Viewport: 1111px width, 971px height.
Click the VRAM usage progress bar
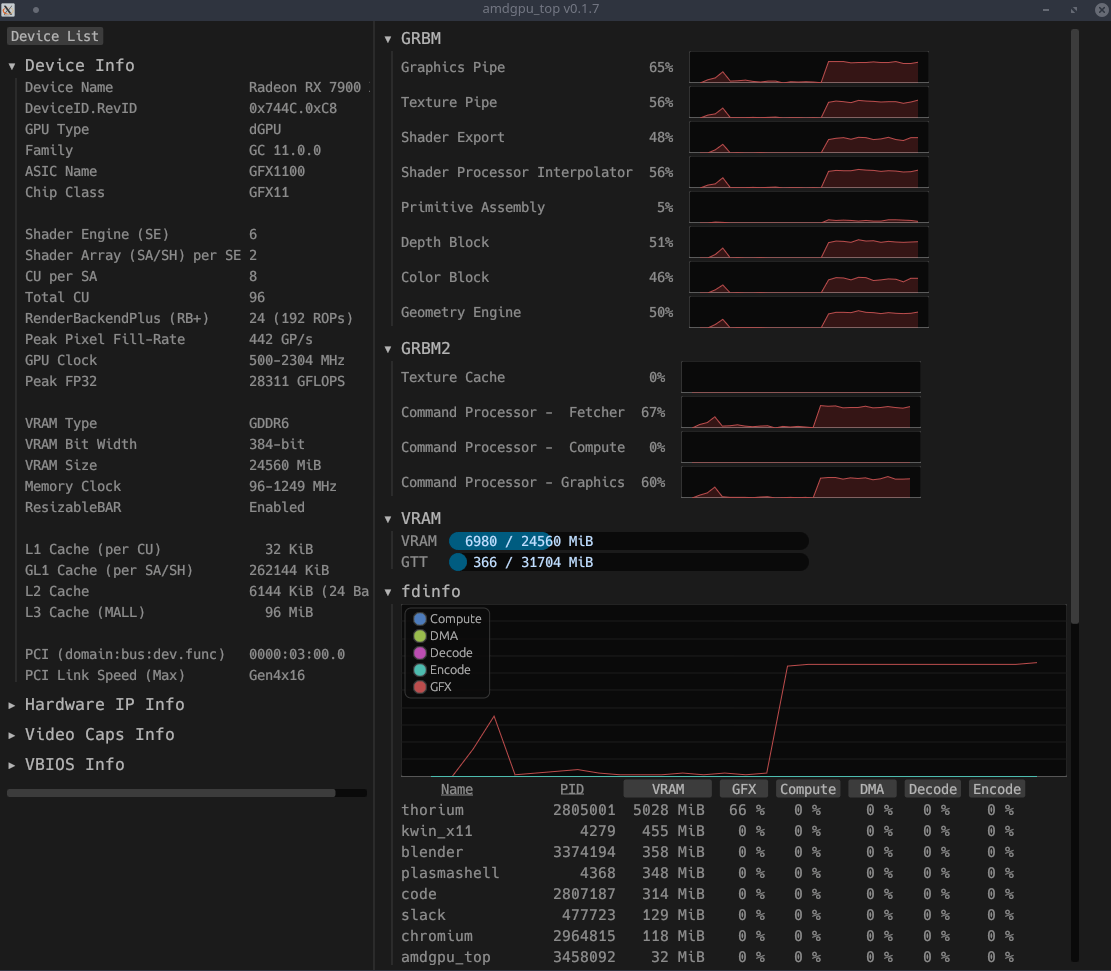tap(628, 541)
